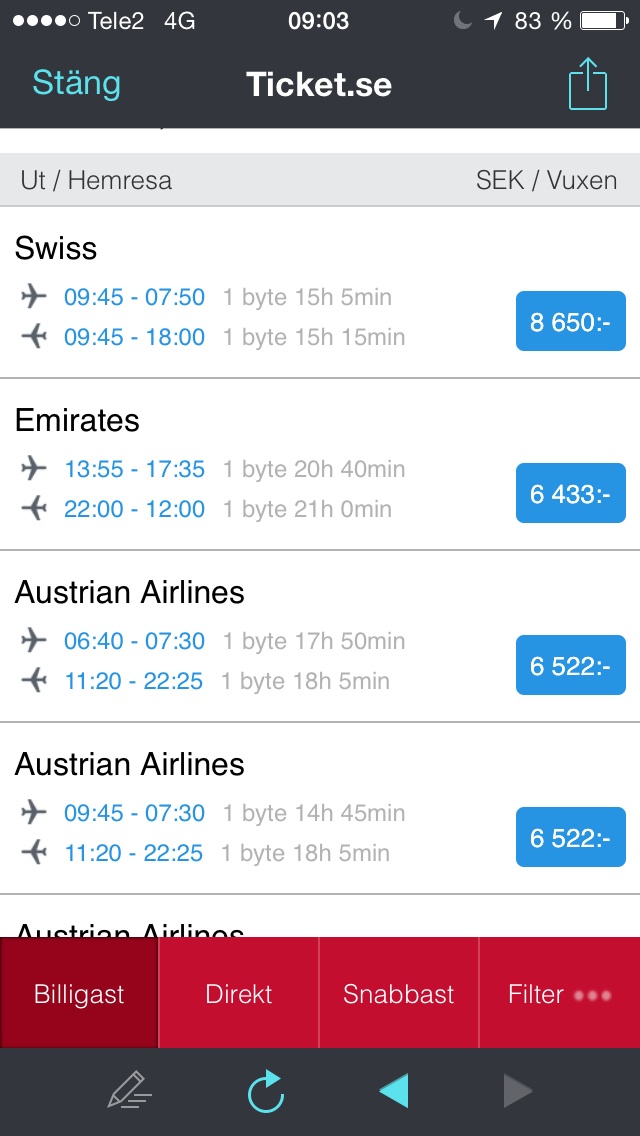Sort by Snabbast tab
Screen dimensions: 640x1136
click(398, 994)
